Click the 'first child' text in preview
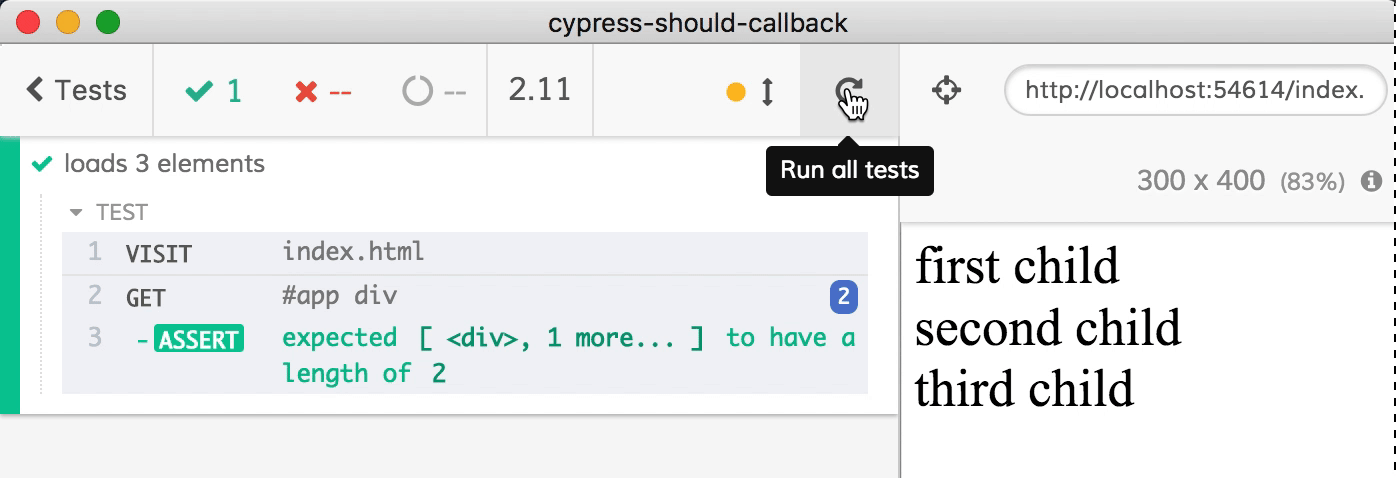The height and width of the screenshot is (478, 1396). point(1017,266)
